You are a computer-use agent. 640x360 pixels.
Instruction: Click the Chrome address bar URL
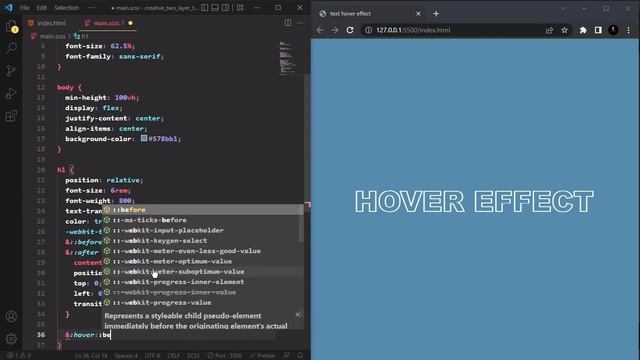413,30
